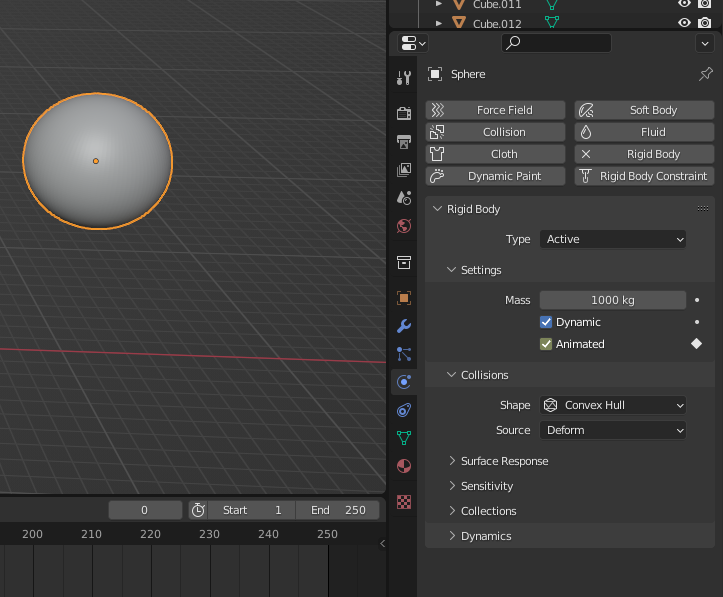
Task: Click frame 220 on the timeline
Action: point(150,534)
